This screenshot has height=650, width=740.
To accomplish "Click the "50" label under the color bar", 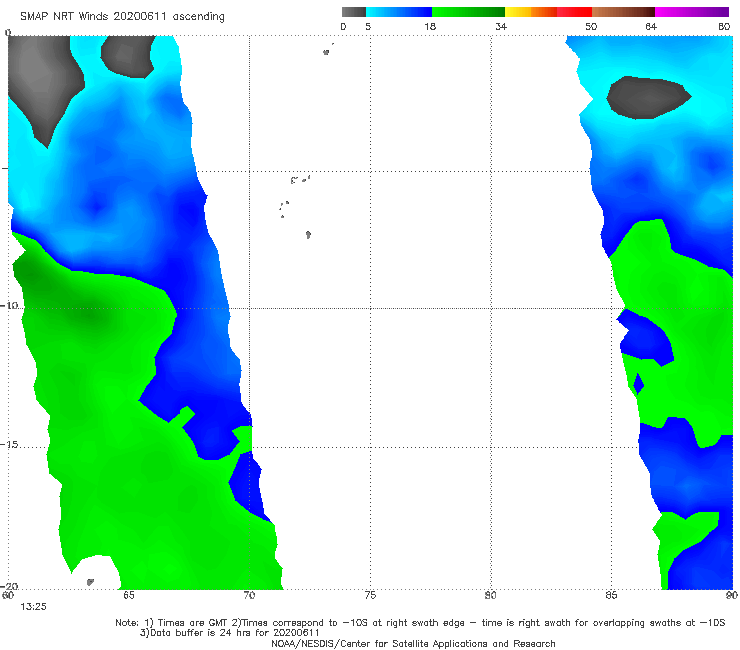I will click(x=591, y=27).
